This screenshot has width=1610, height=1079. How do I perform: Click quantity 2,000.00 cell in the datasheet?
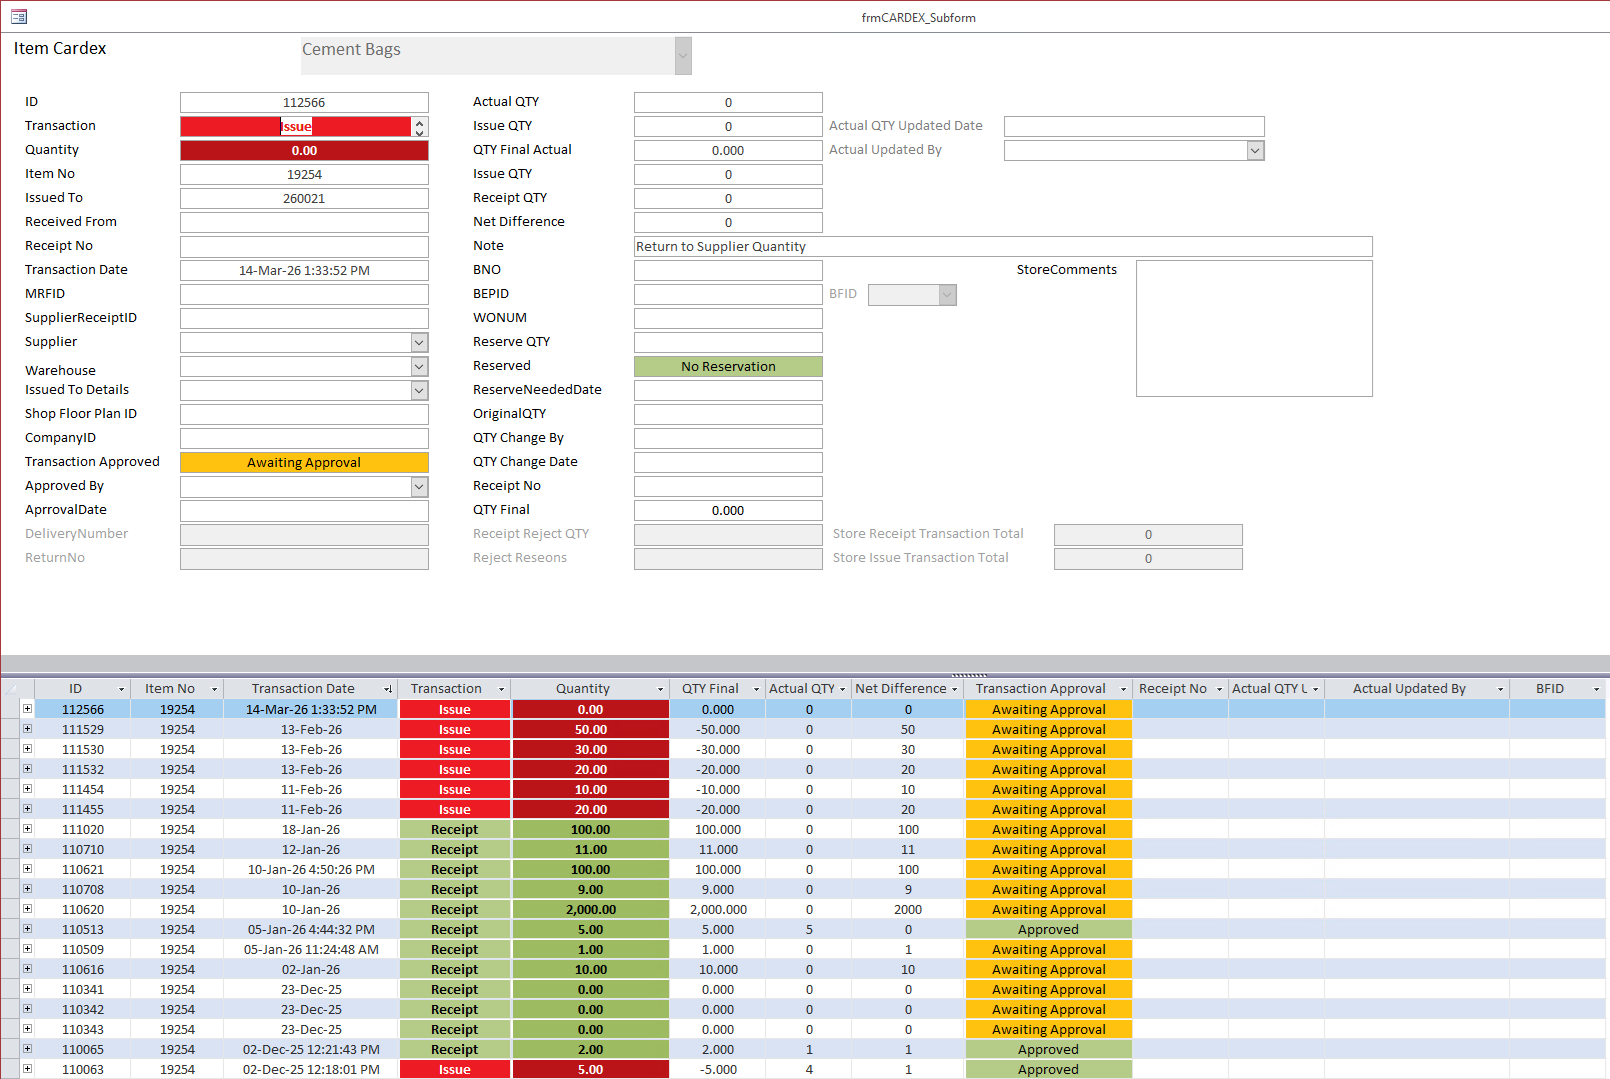pyautogui.click(x=591, y=909)
